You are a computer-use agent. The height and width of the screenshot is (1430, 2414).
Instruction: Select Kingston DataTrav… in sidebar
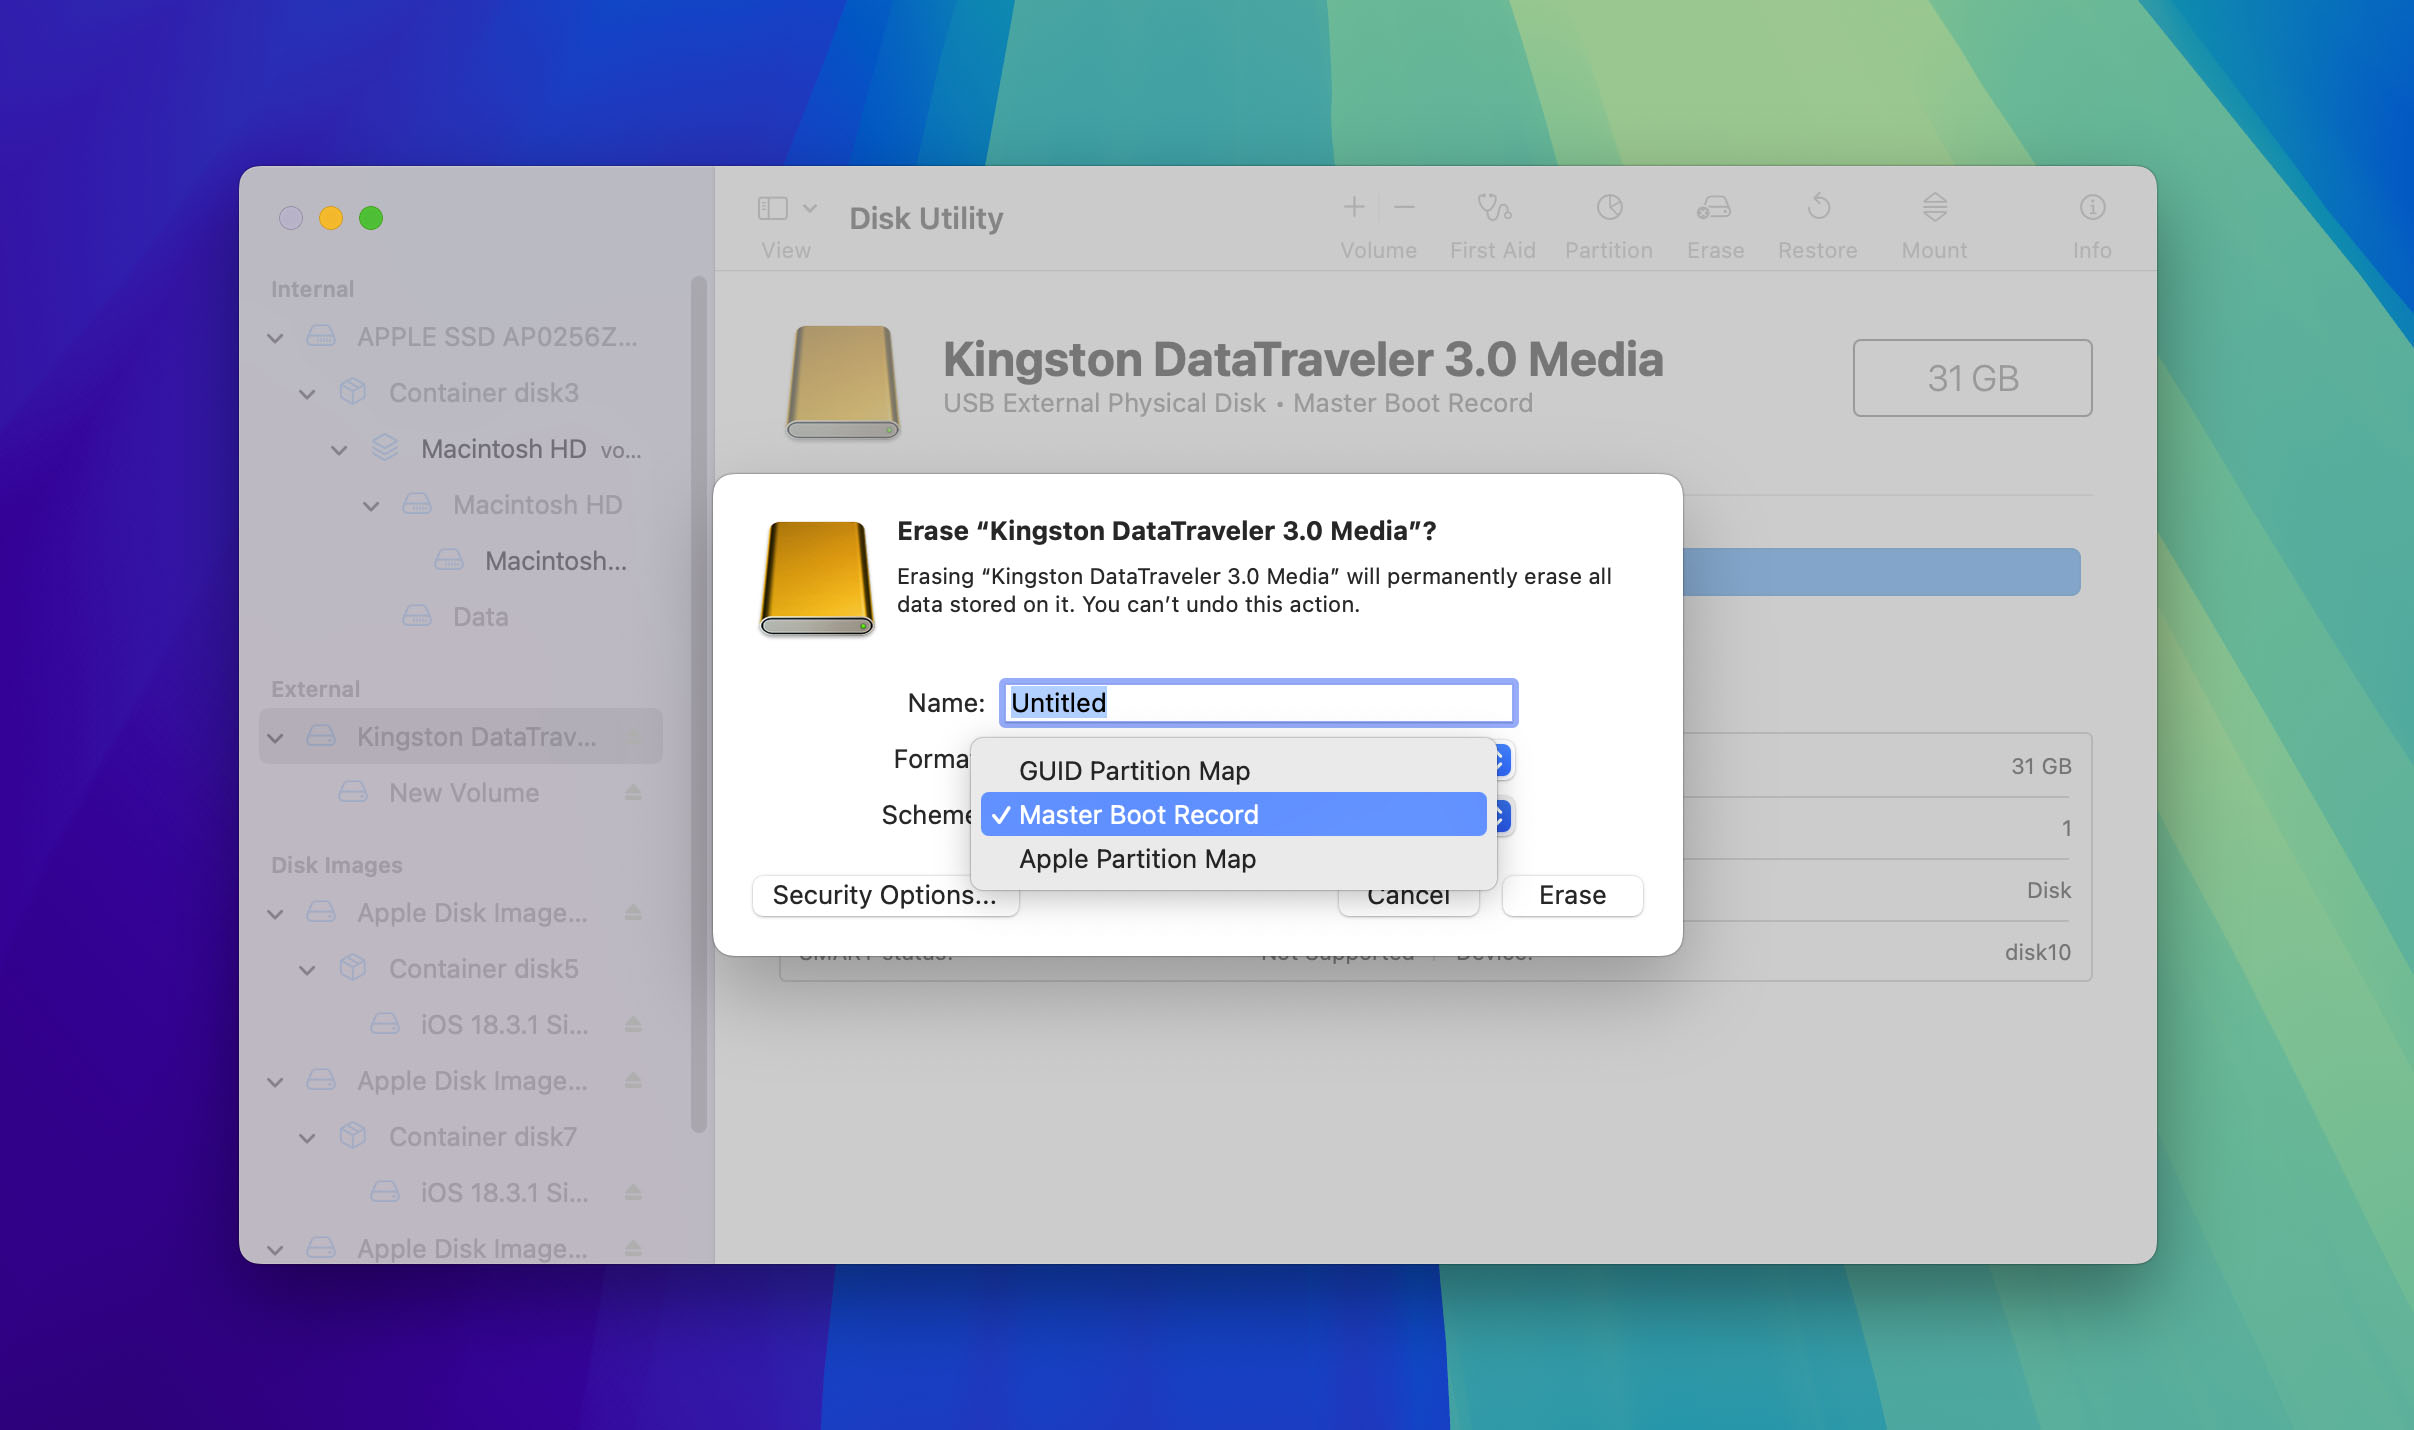(x=460, y=736)
